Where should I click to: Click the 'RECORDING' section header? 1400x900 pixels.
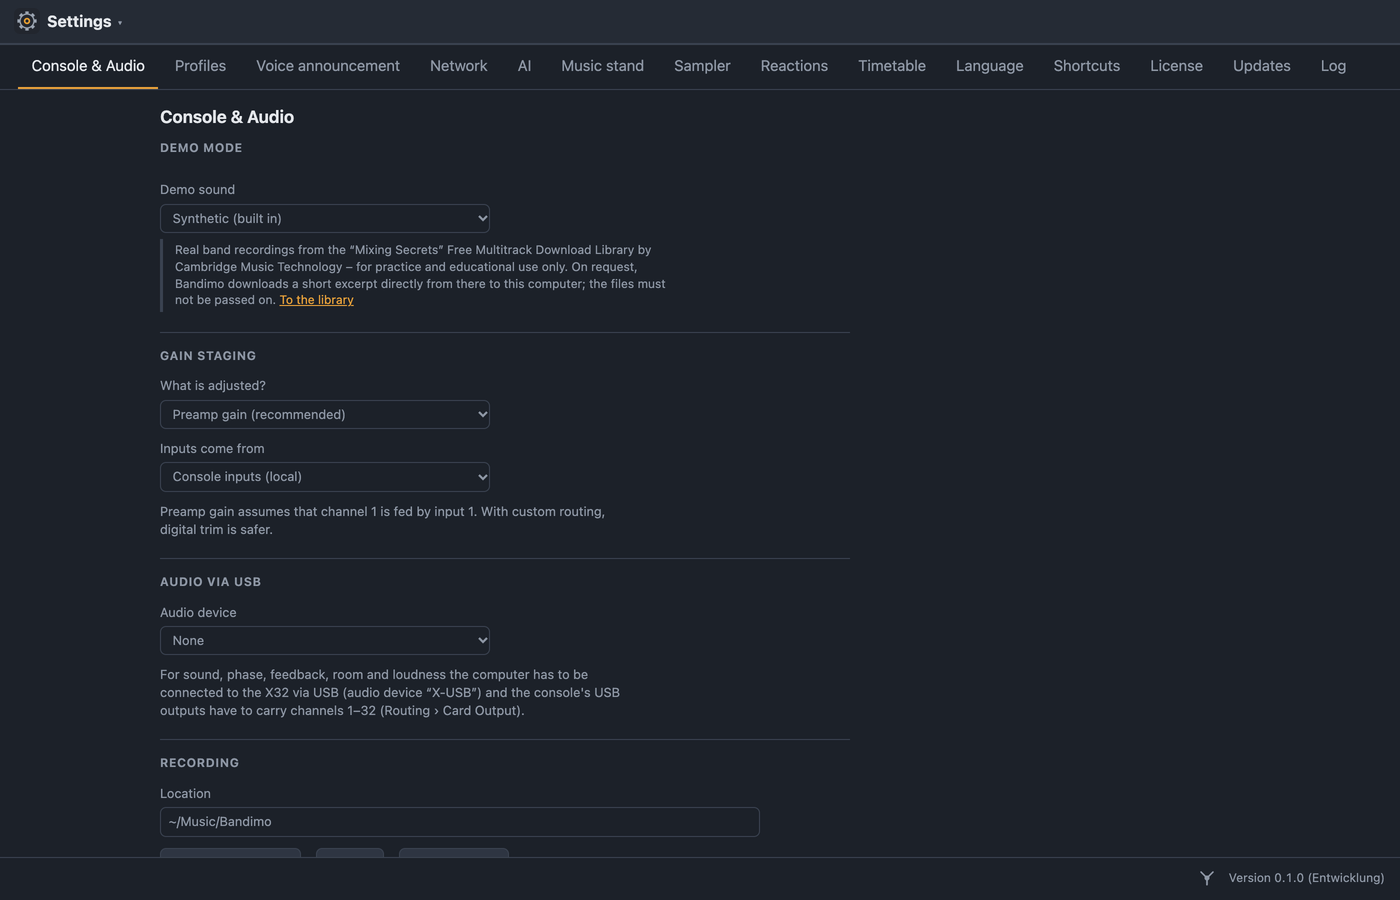pyautogui.click(x=200, y=763)
